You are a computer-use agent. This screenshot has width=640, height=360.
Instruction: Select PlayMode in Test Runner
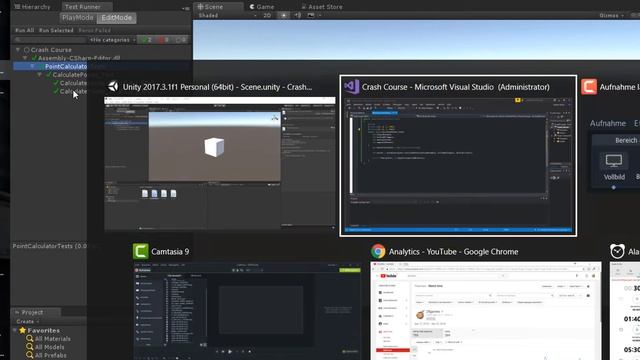pyautogui.click(x=78, y=18)
